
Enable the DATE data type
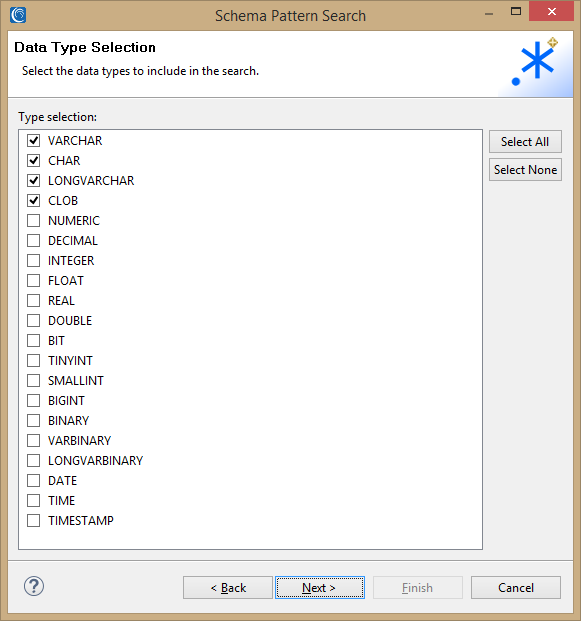(33, 480)
